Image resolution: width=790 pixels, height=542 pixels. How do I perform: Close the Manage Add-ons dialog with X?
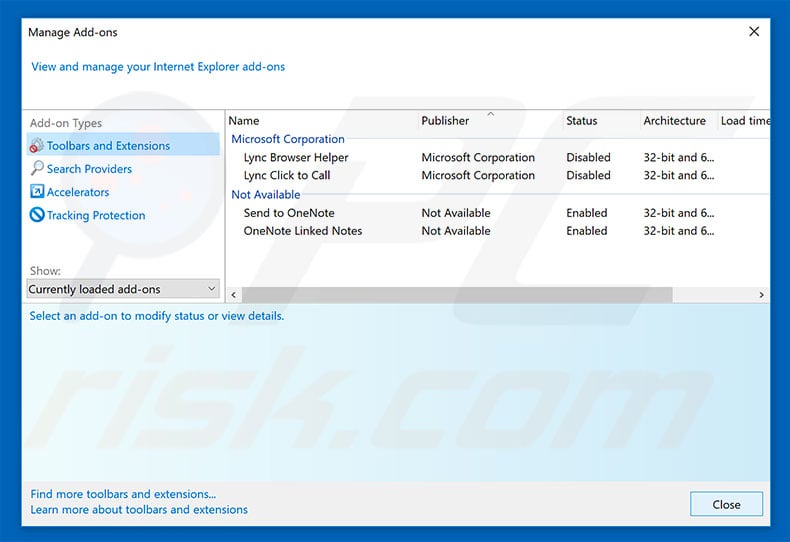tap(754, 32)
